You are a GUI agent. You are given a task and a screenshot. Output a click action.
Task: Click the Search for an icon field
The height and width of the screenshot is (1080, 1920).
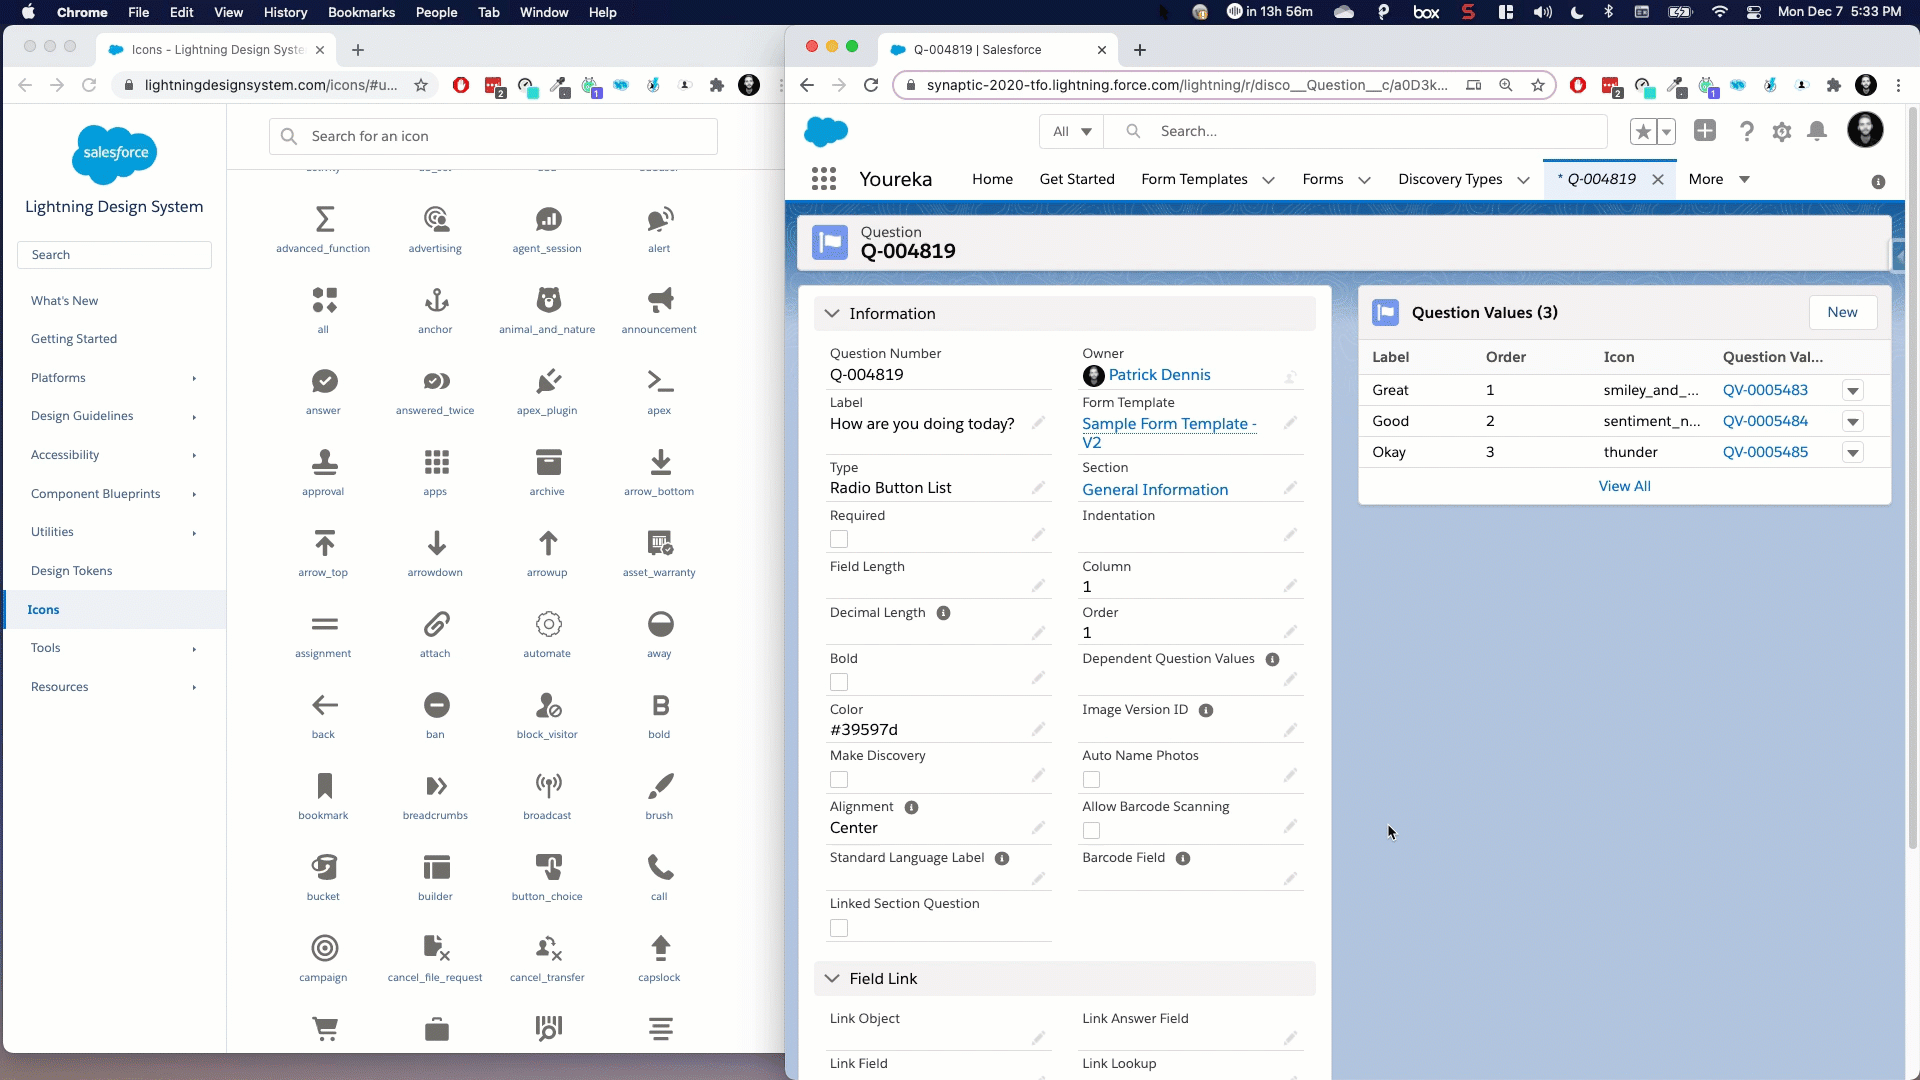click(x=493, y=136)
